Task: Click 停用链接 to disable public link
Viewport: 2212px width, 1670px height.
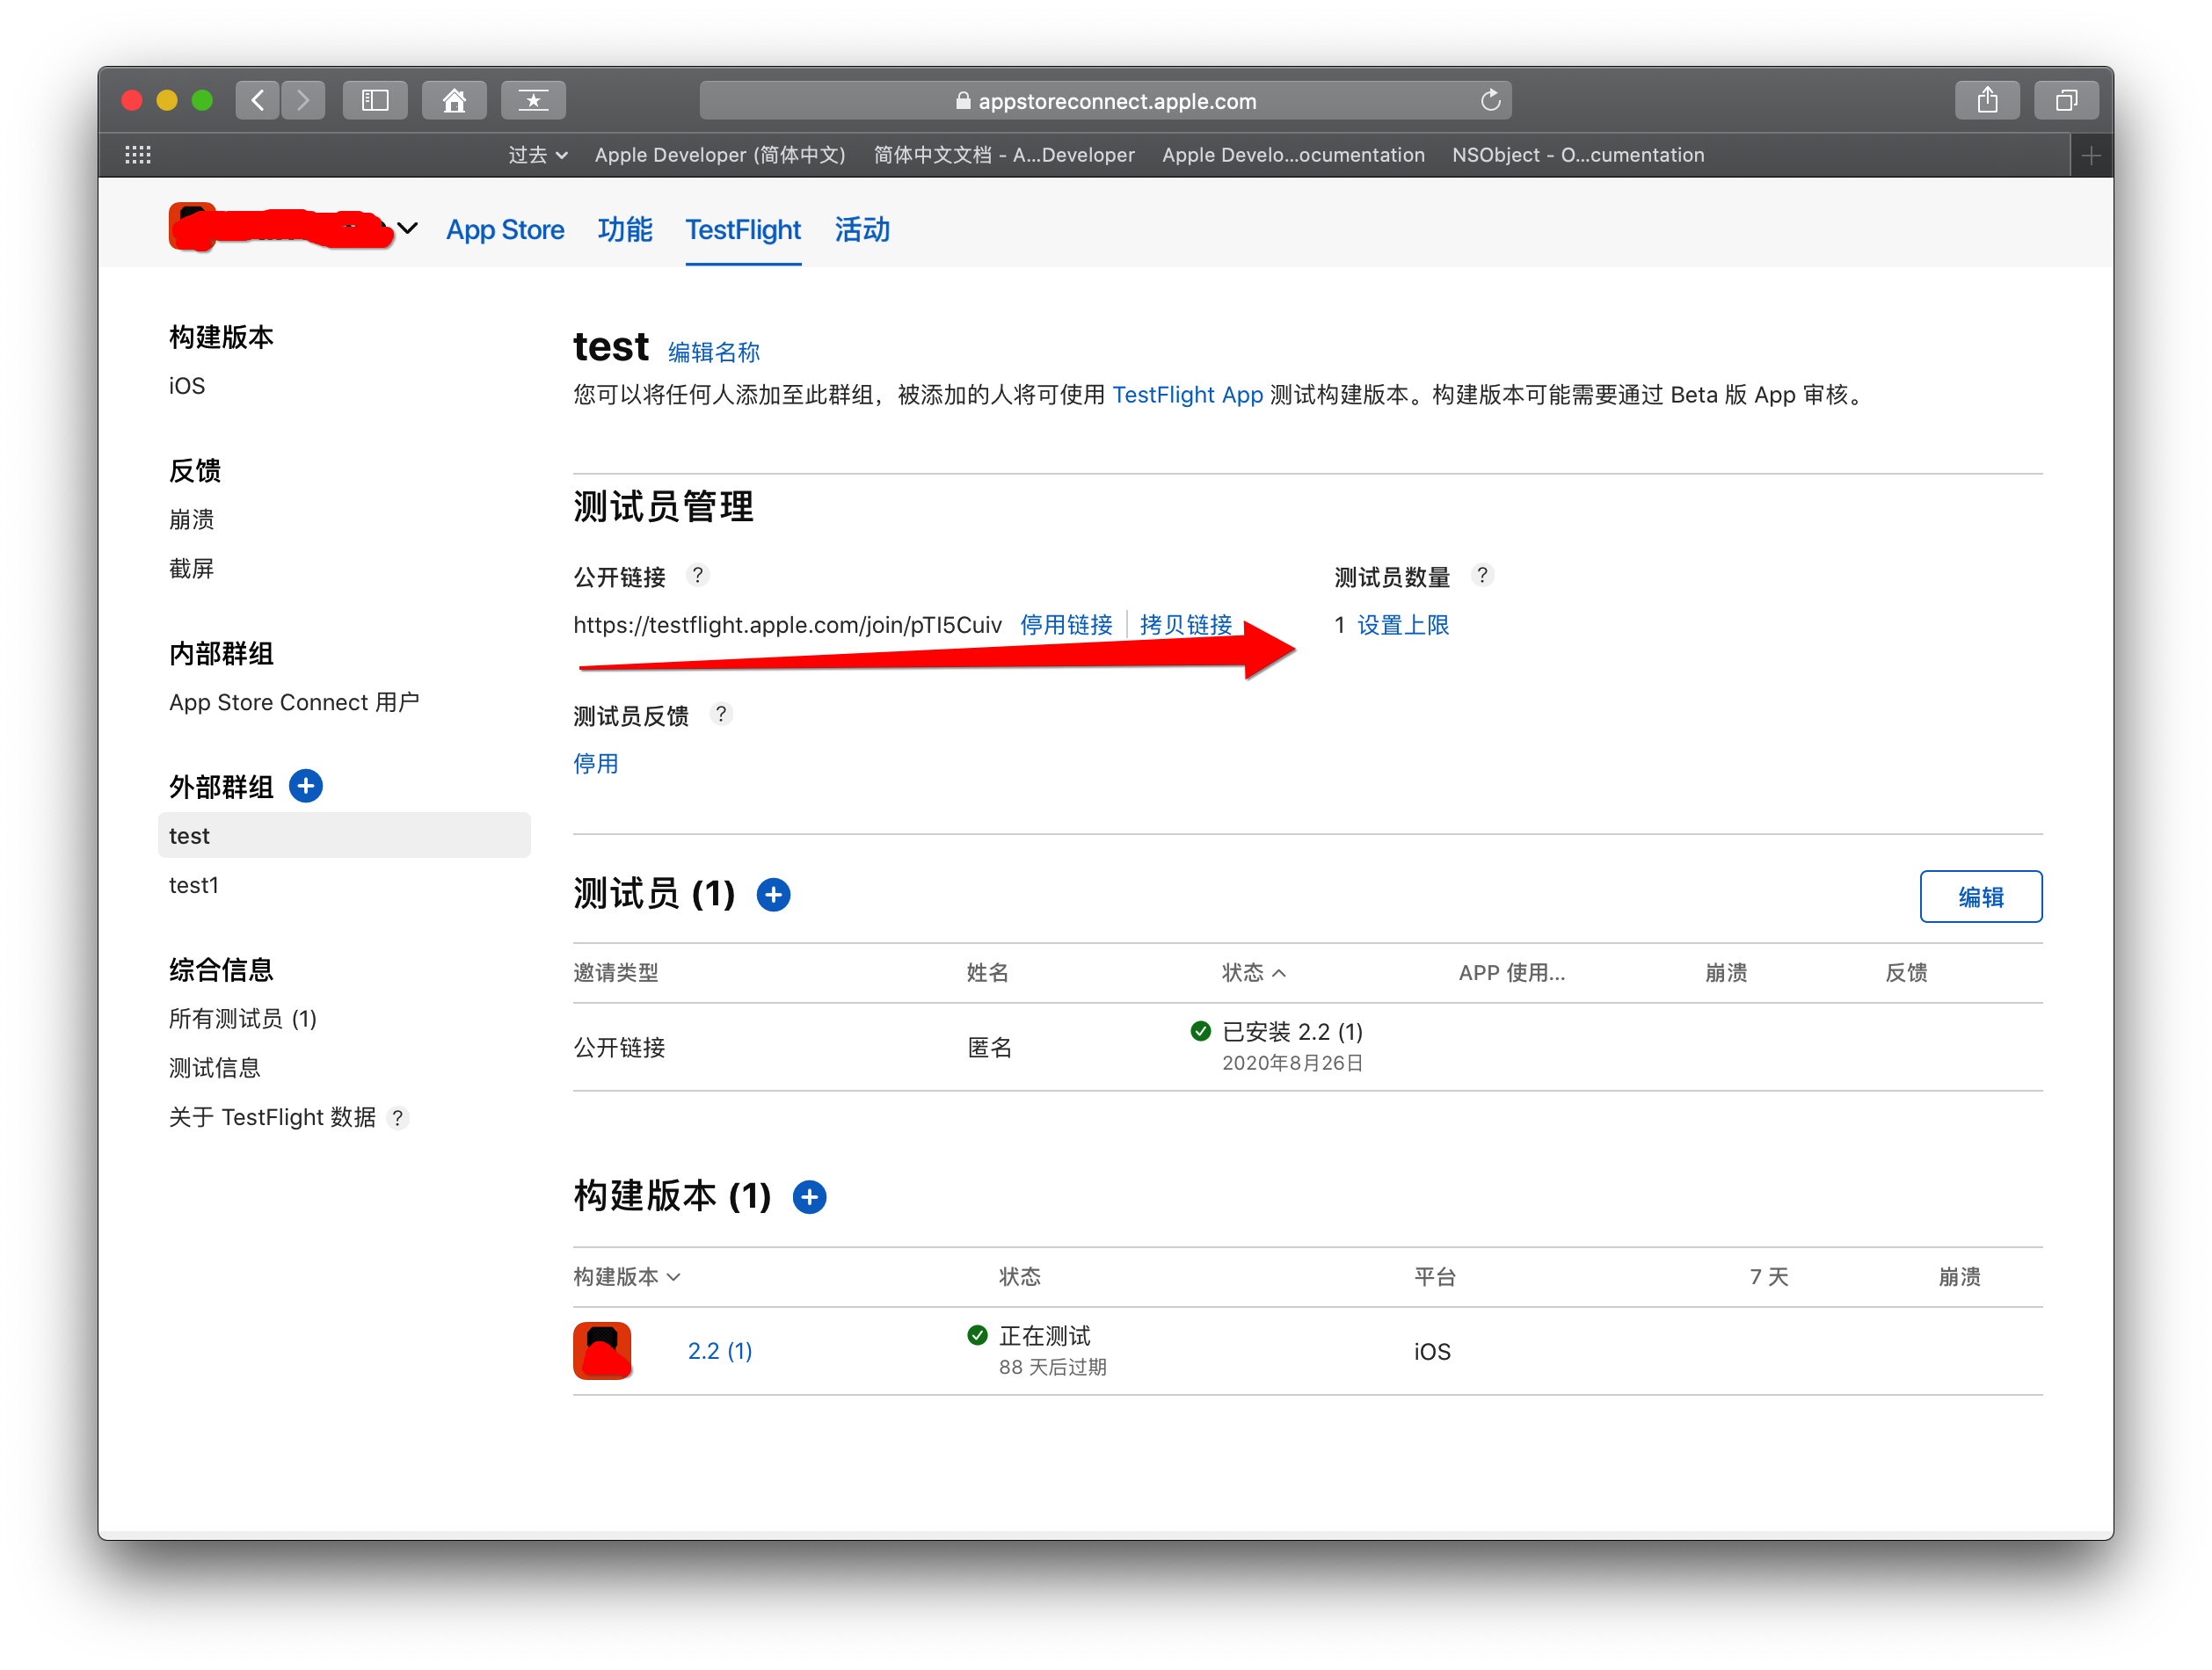Action: click(1066, 625)
